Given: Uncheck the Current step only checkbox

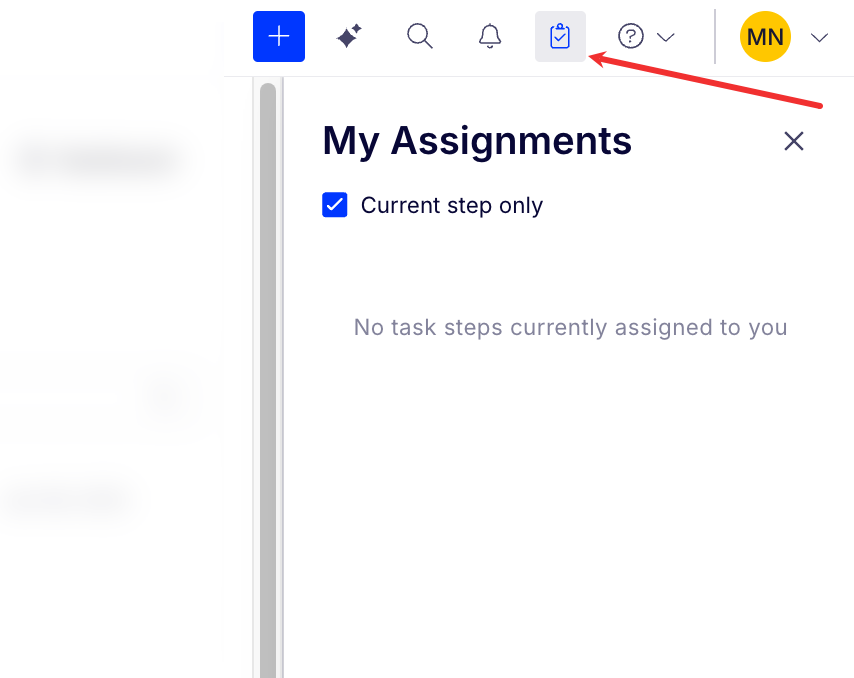Looking at the screenshot, I should (334, 205).
